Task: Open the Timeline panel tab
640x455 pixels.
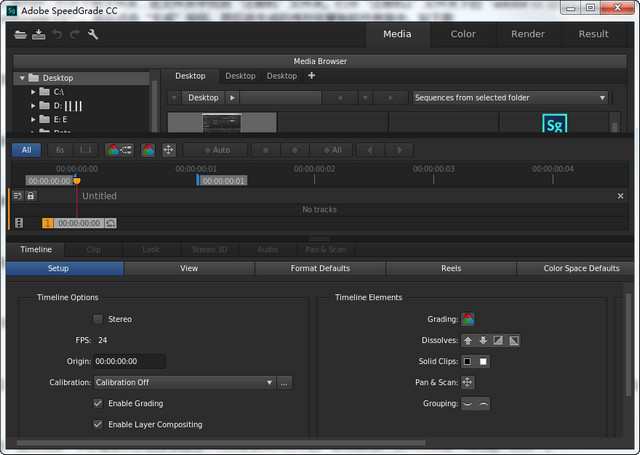Action: coord(36,249)
